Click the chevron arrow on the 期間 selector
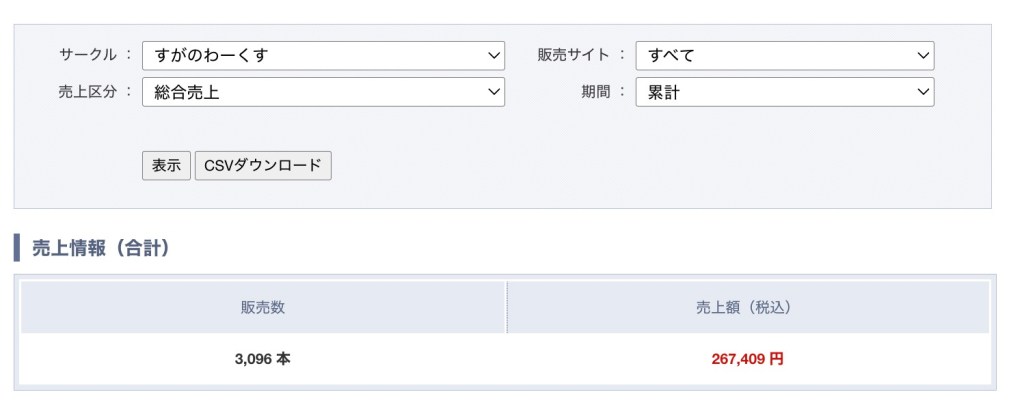Viewport: 1024px width, 407px height. coord(923,92)
